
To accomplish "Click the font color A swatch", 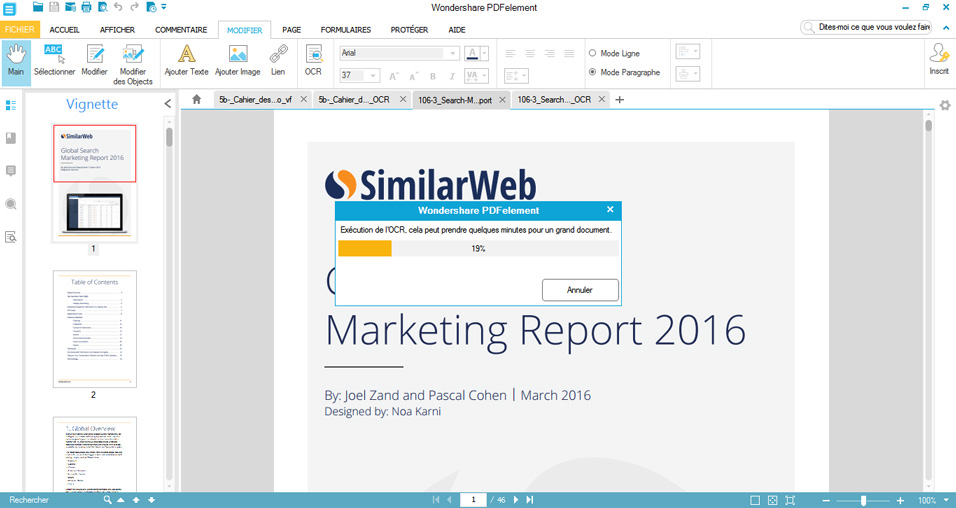I will click(x=472, y=54).
